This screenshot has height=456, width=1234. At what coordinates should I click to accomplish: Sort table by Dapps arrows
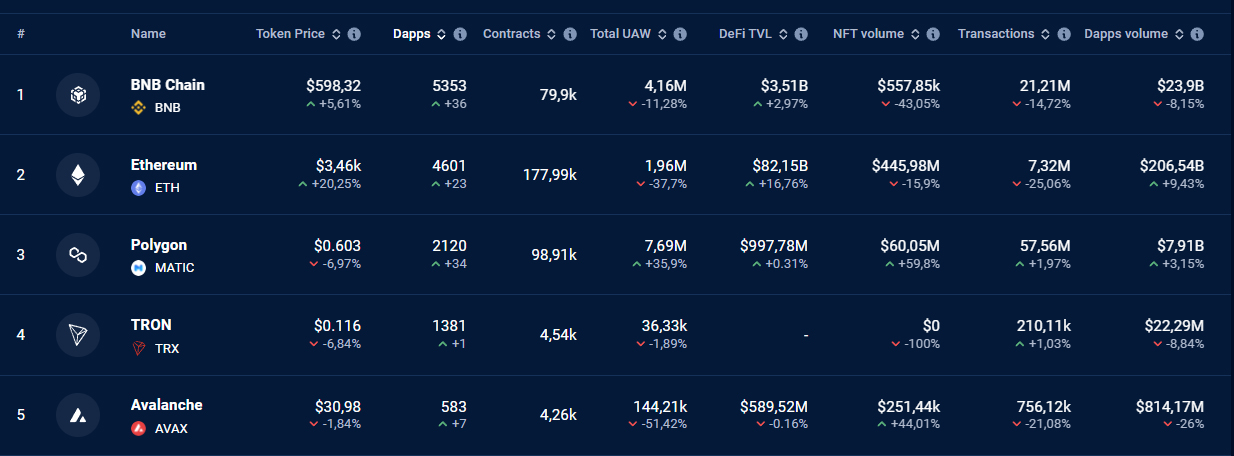[442, 34]
